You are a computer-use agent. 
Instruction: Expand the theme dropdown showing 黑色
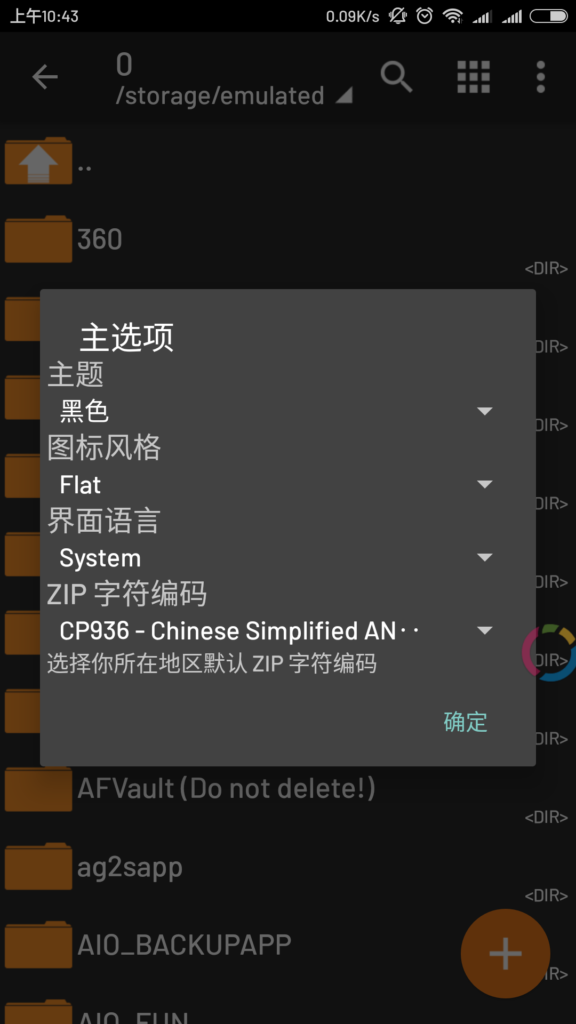click(276, 411)
